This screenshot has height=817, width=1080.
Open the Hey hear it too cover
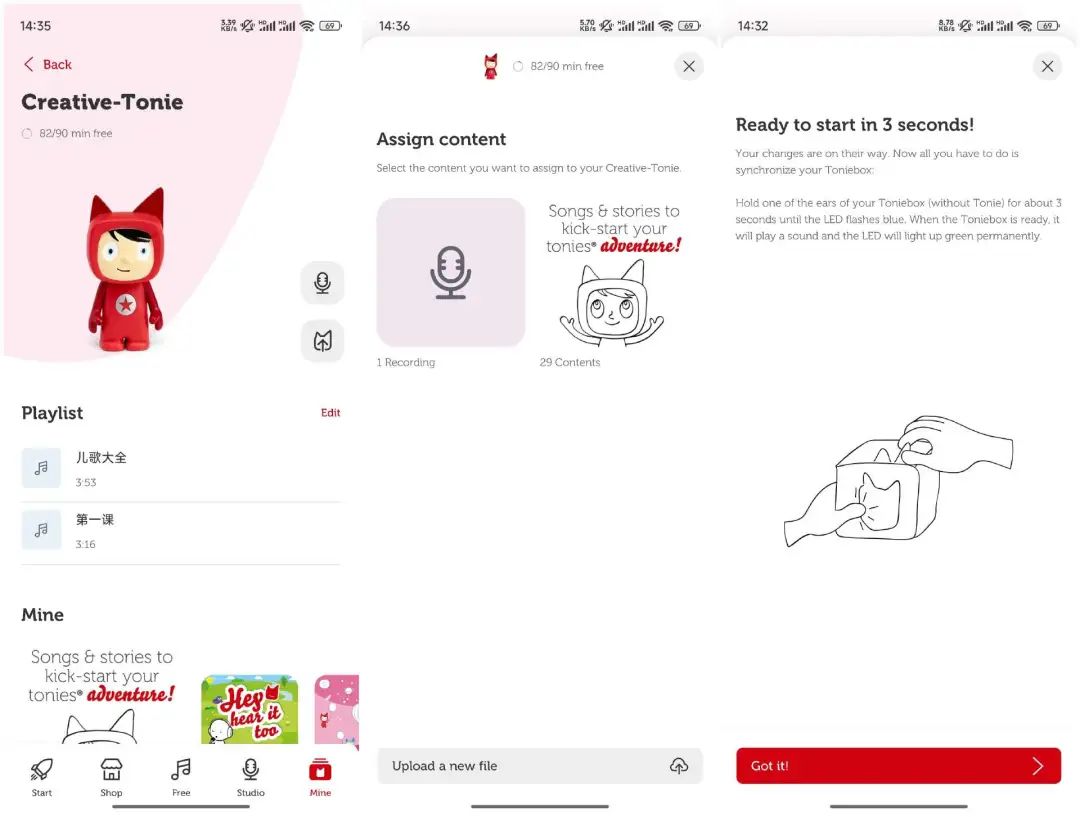(x=249, y=710)
